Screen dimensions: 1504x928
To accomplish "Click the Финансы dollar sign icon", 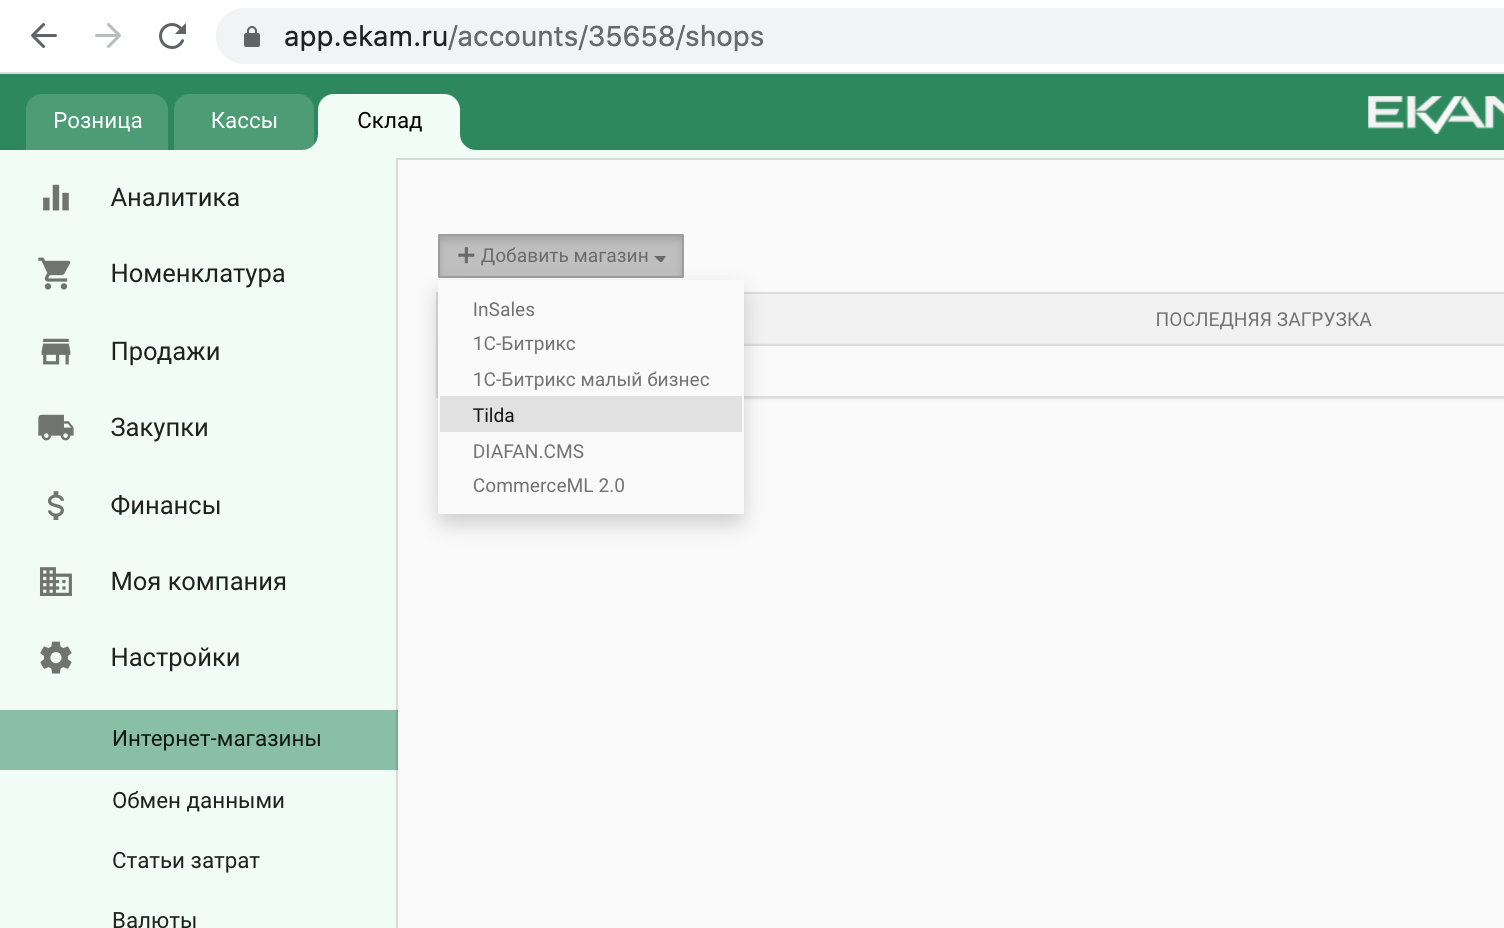I will 56,505.
